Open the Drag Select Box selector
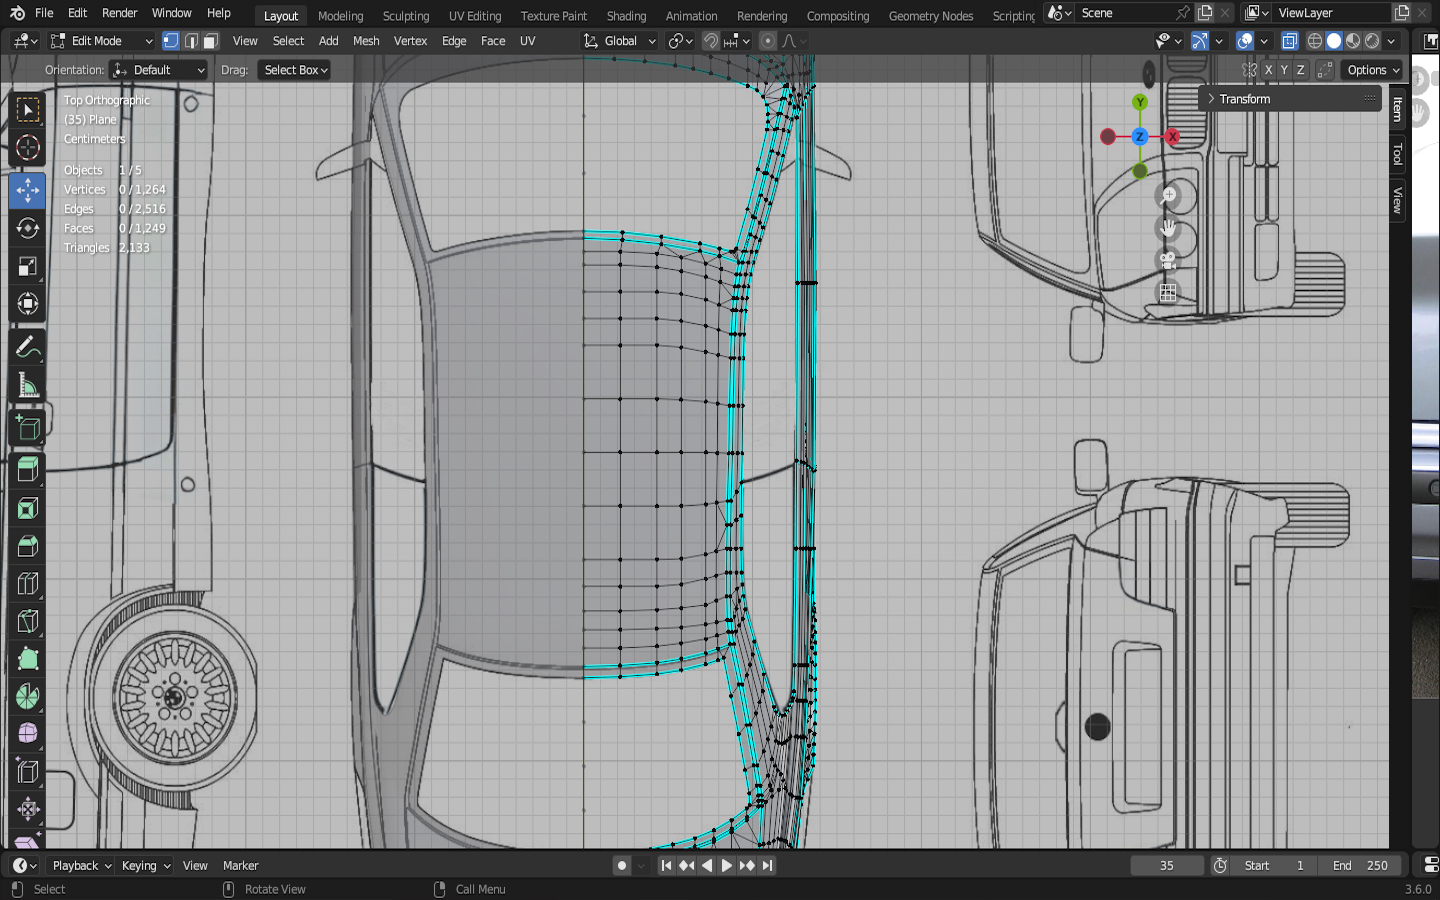This screenshot has height=900, width=1440. click(x=295, y=70)
